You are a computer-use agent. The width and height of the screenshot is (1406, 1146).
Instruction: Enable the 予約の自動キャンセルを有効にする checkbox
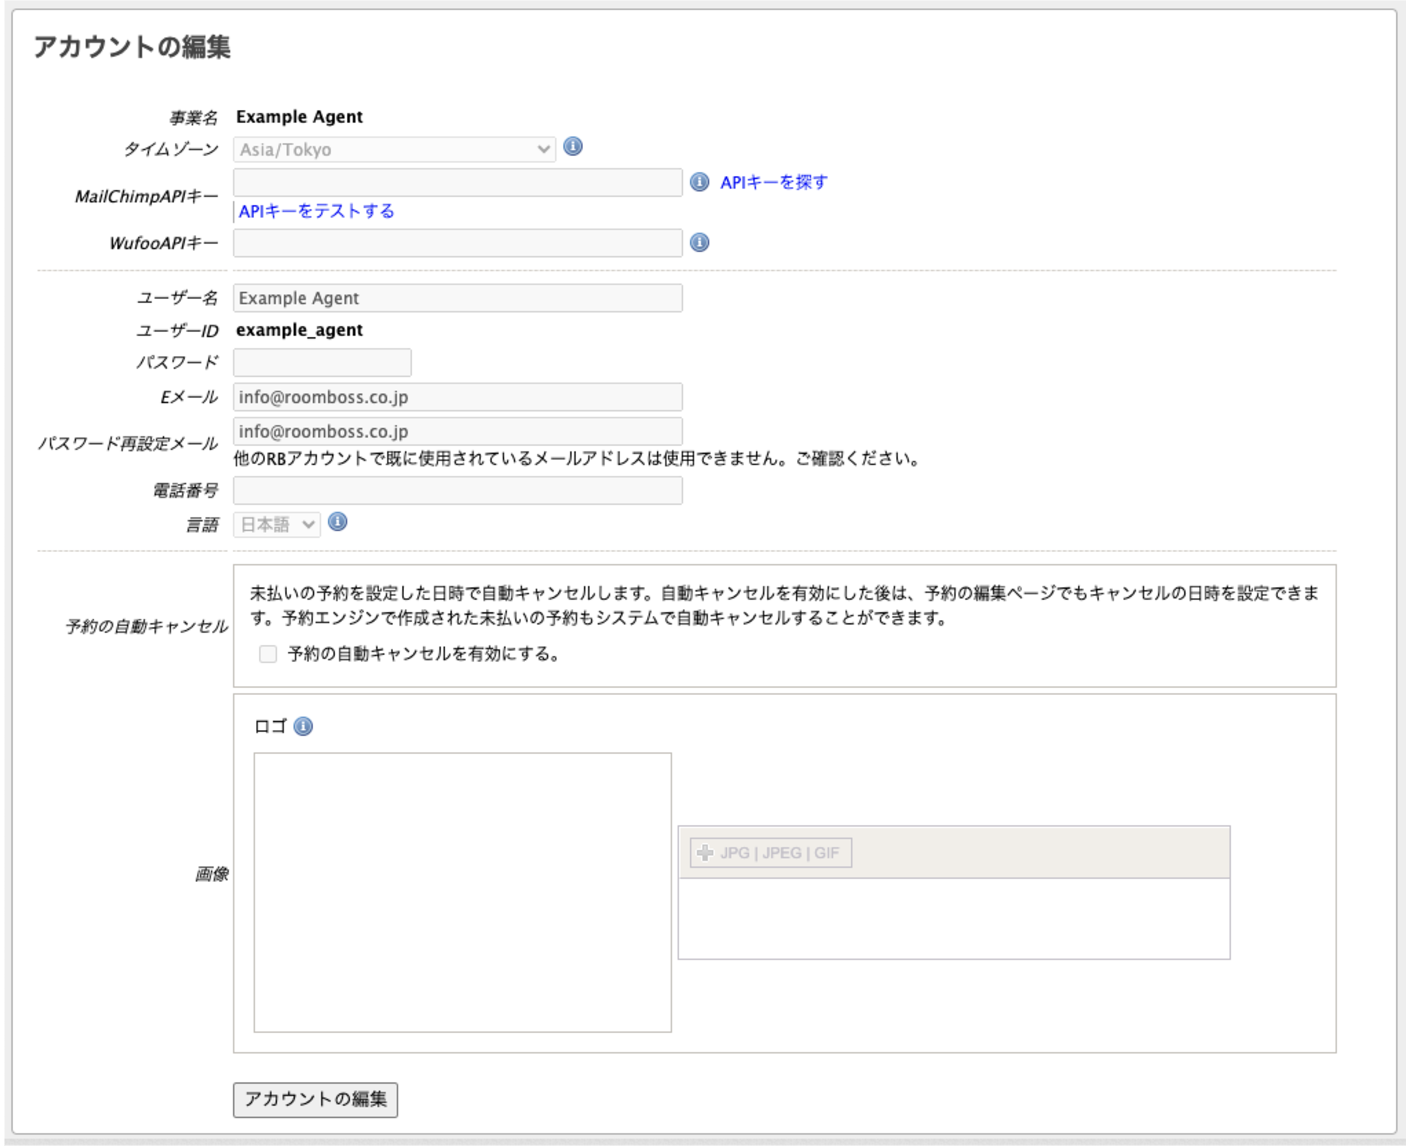(268, 654)
